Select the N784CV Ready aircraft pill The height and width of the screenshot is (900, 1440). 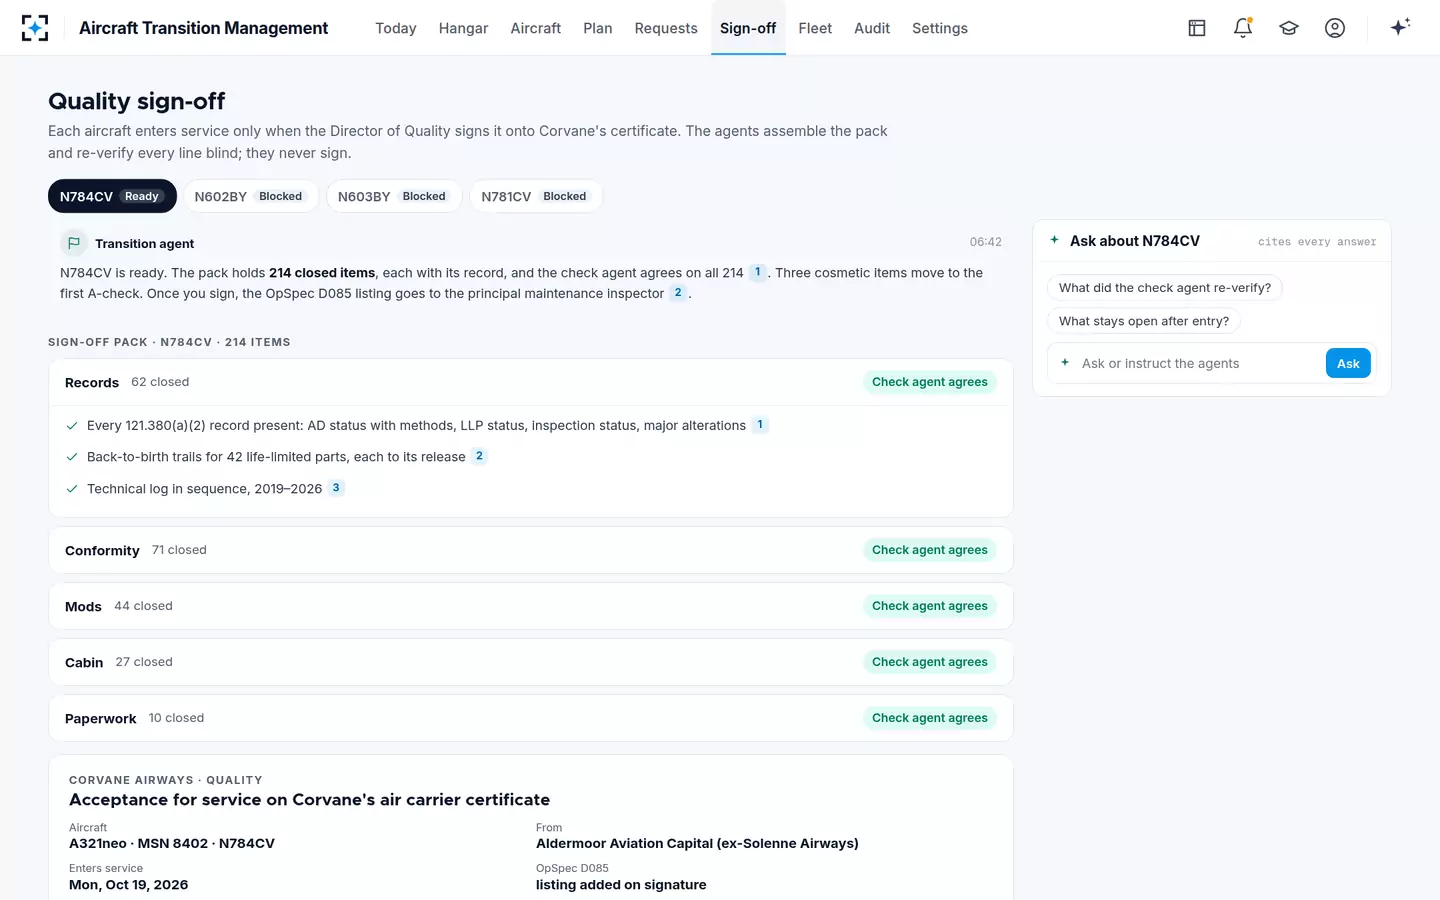pyautogui.click(x=112, y=196)
